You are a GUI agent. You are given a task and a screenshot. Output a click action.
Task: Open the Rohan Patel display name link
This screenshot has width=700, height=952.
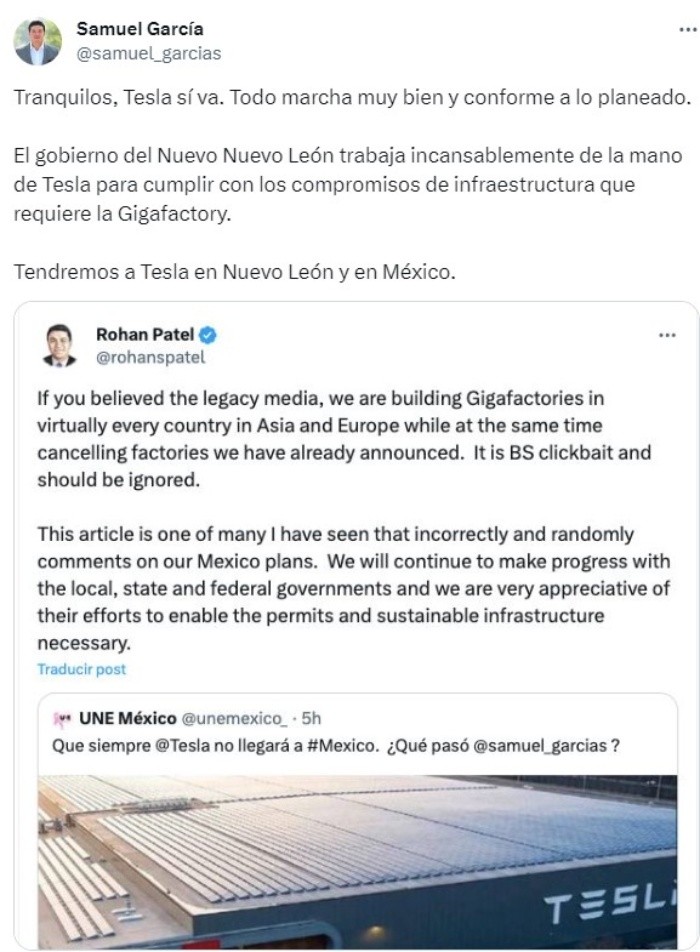[x=145, y=335]
